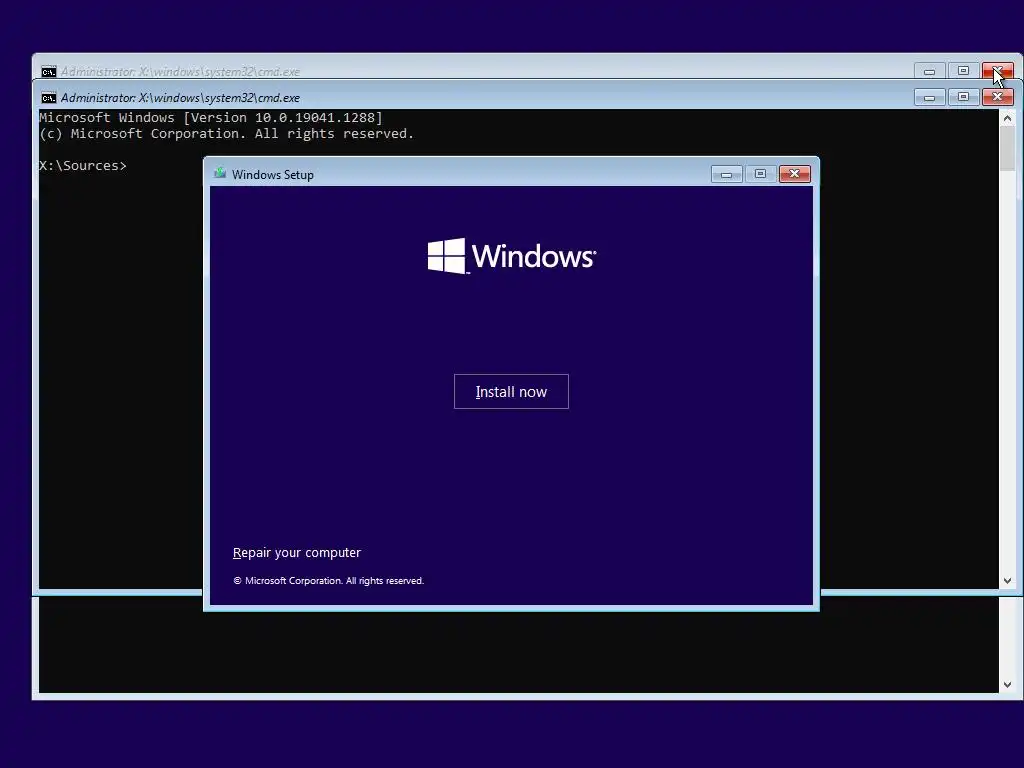Close the front cmd.exe window
Image resolution: width=1024 pixels, height=768 pixels.
tap(997, 97)
